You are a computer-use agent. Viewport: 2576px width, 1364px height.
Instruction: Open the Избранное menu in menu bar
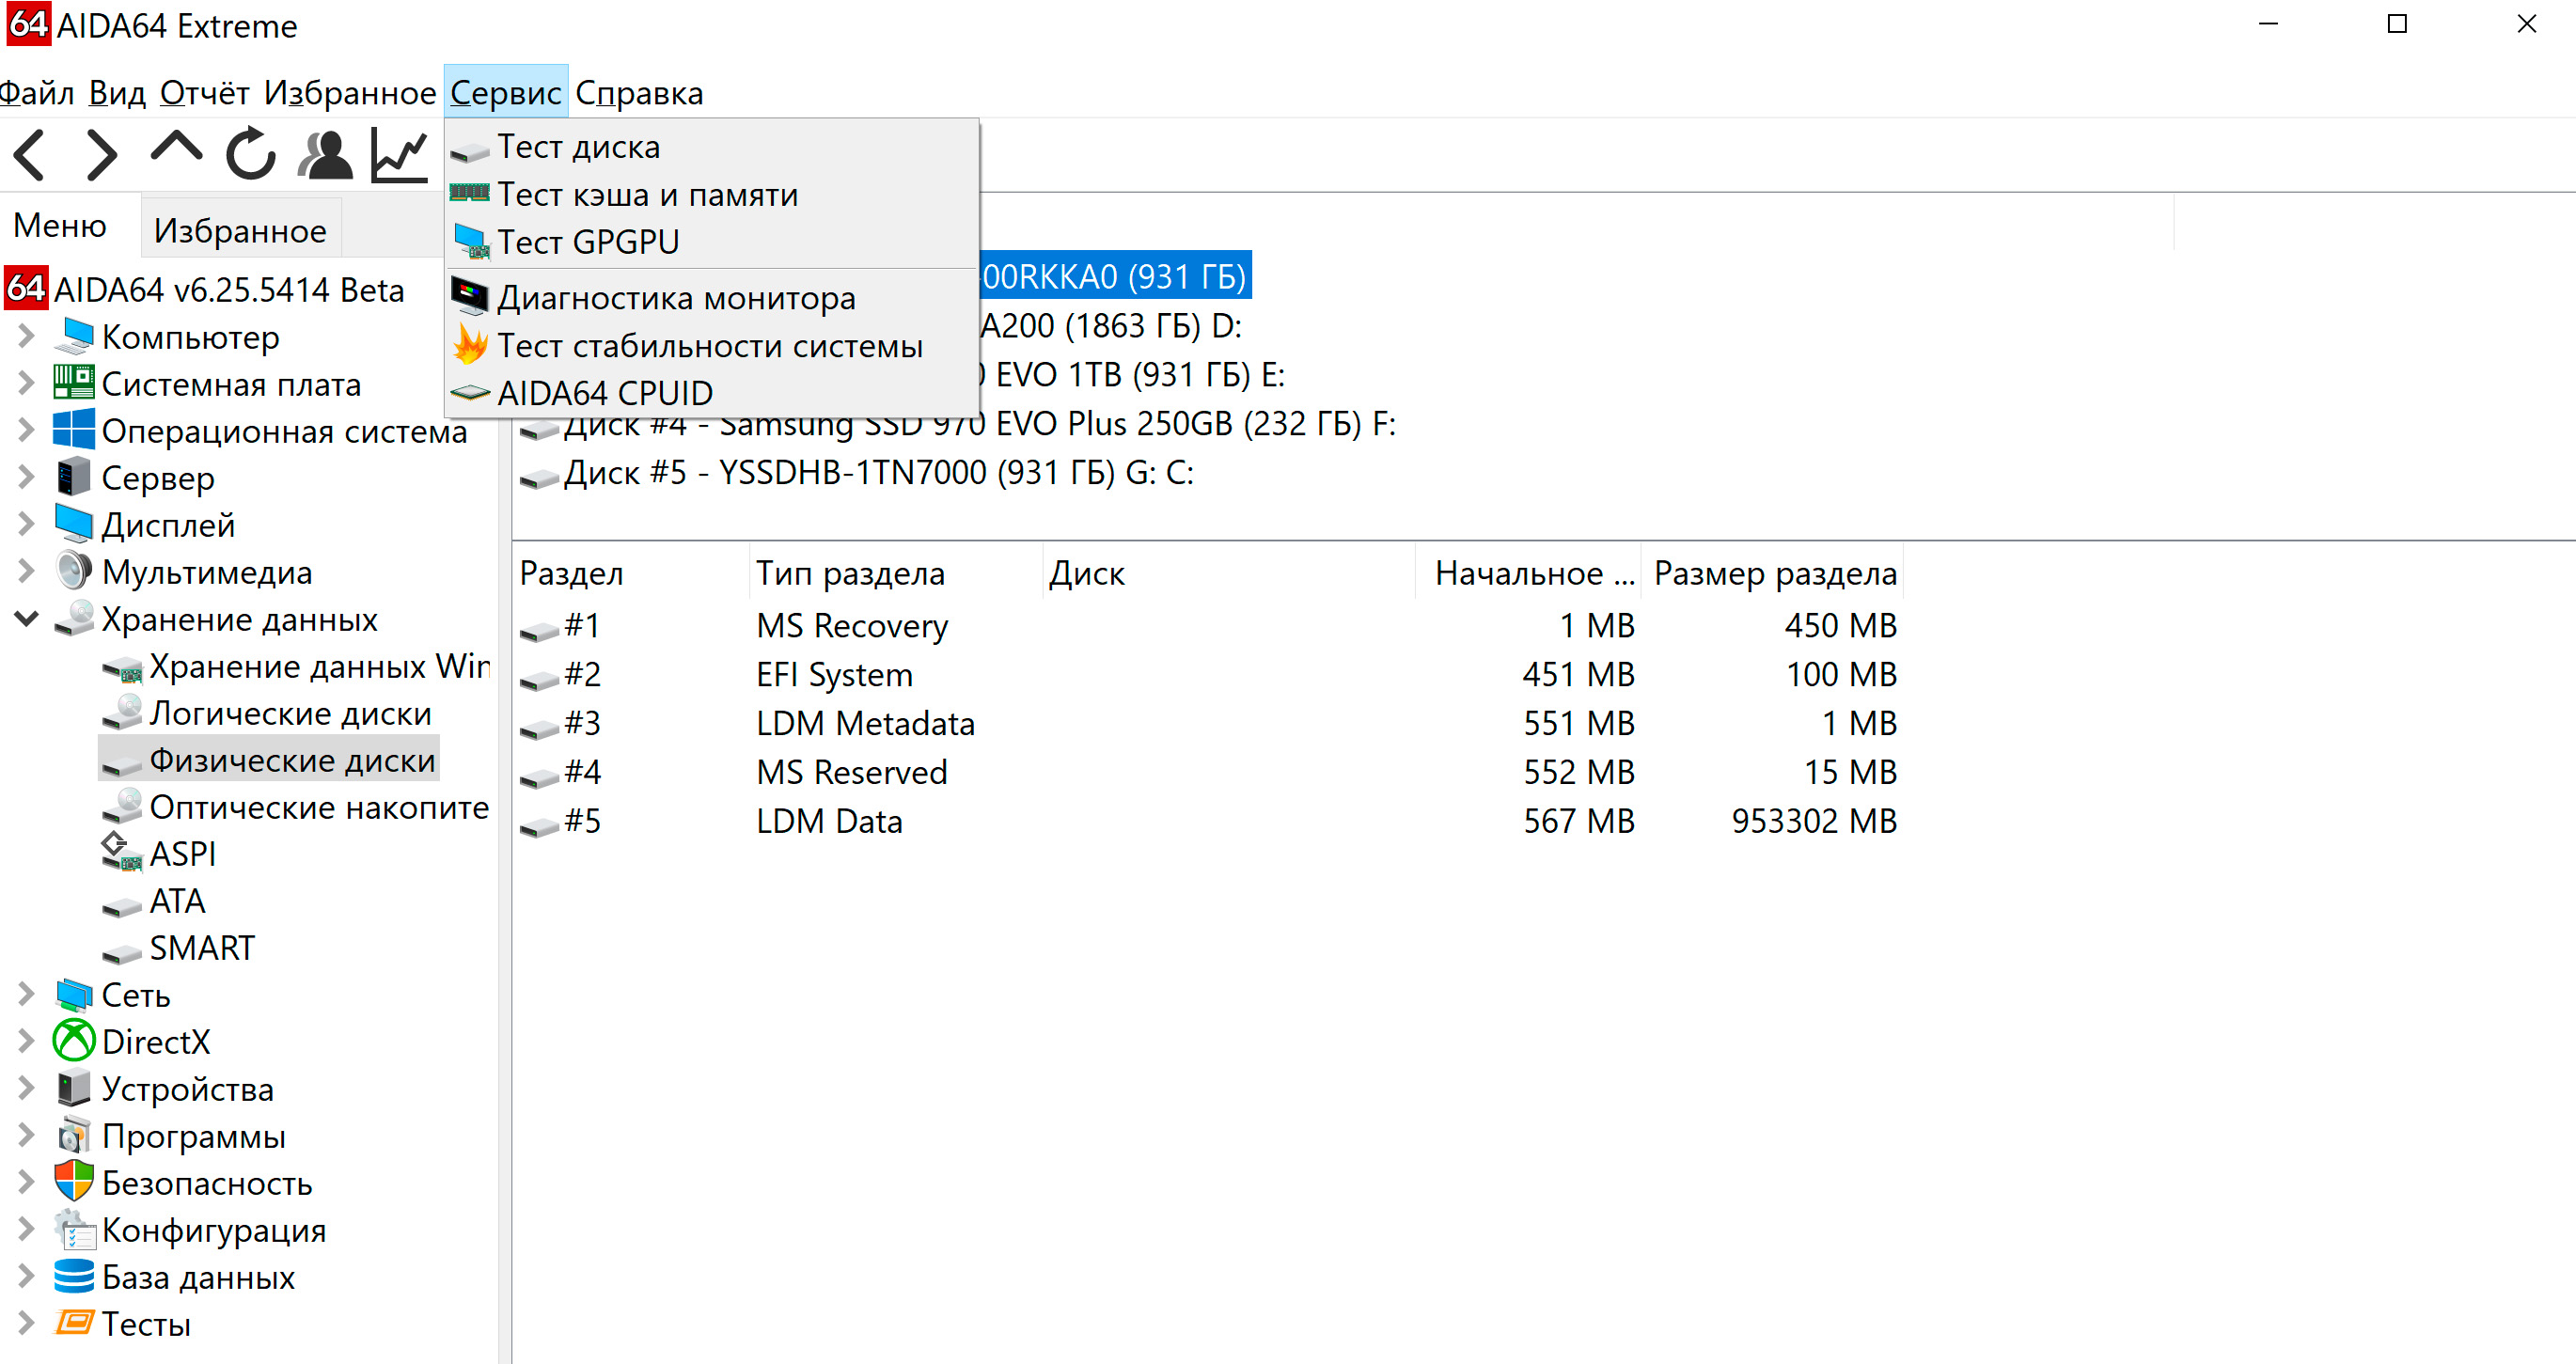[350, 92]
